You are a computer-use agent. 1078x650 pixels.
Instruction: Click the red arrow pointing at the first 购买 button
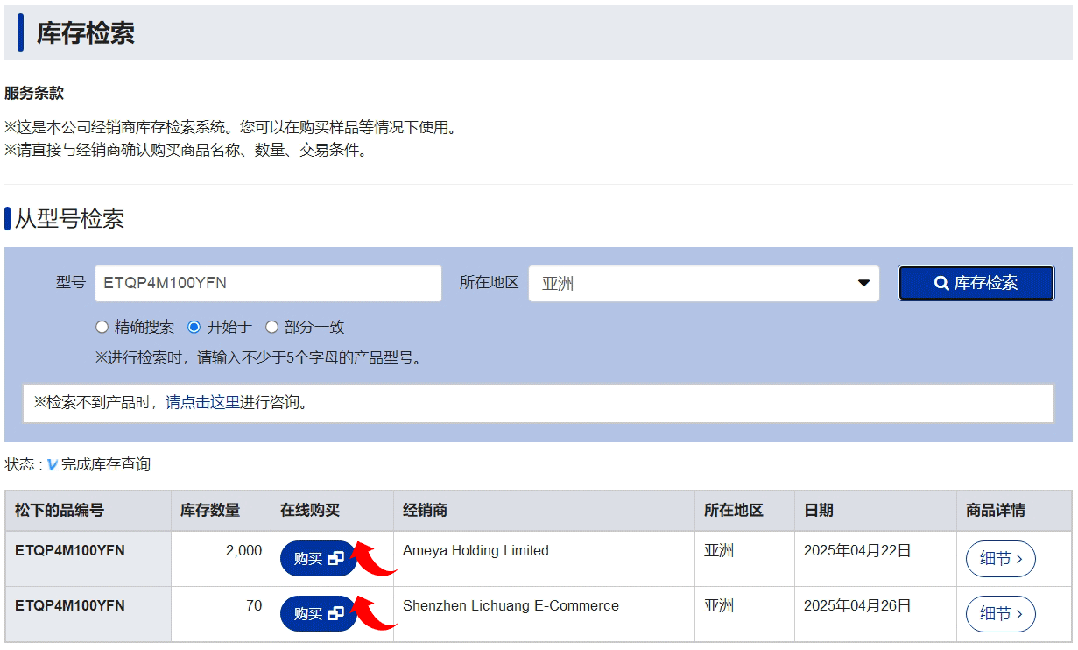point(377,558)
